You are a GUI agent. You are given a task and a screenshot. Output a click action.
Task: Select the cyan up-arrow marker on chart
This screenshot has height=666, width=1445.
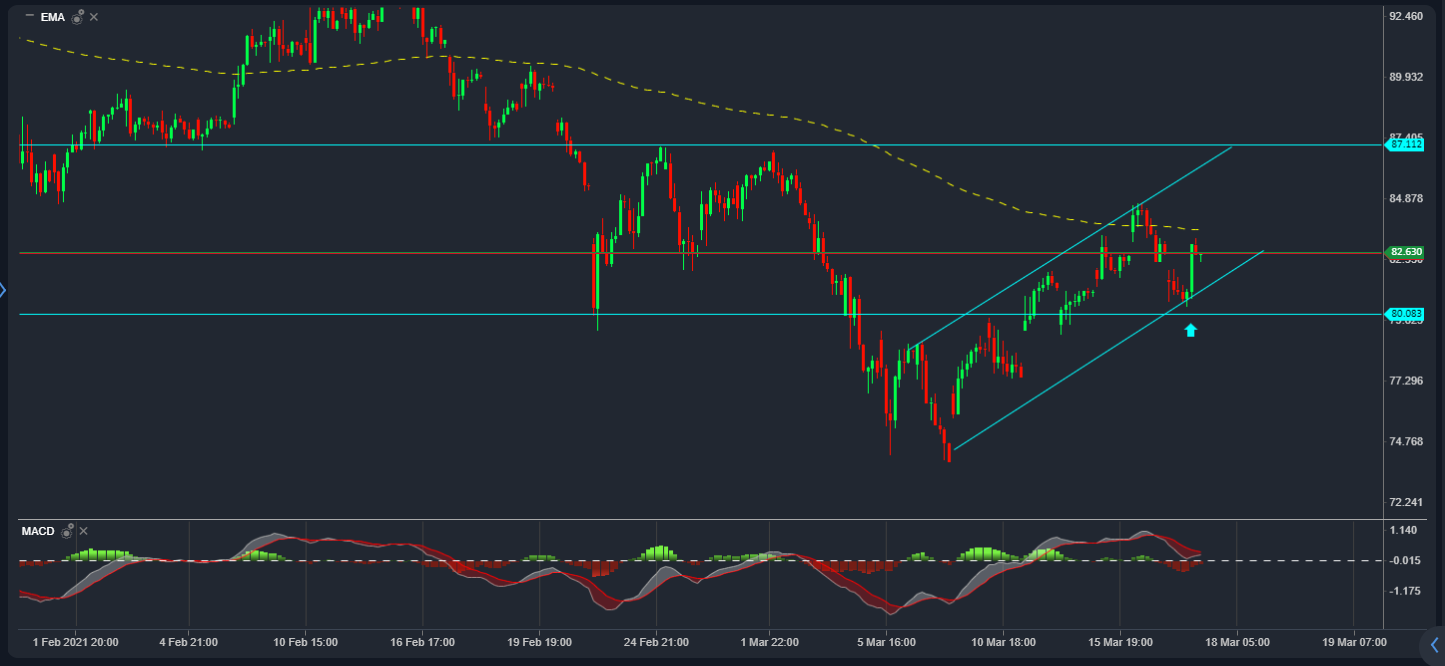(x=1190, y=330)
